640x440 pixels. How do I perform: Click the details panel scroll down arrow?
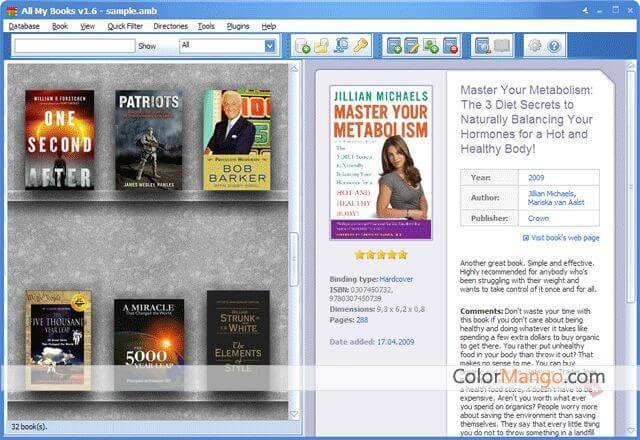coord(631,431)
